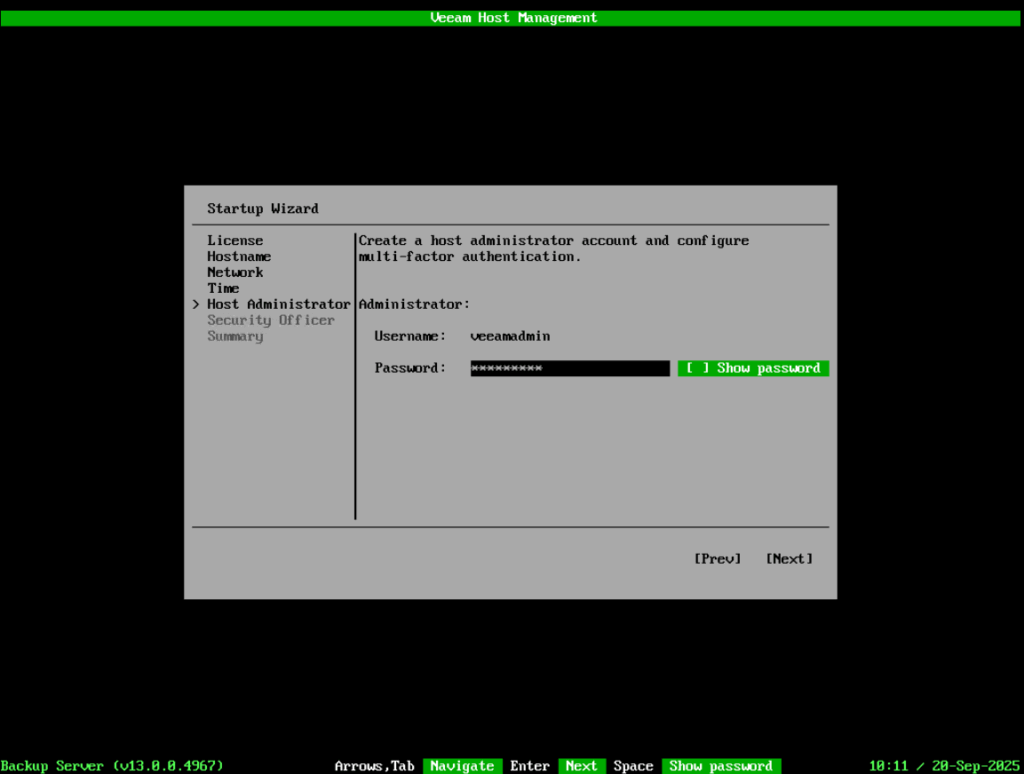Click the Navigate hint in status bar
The width and height of the screenshot is (1024, 774).
click(x=461, y=766)
